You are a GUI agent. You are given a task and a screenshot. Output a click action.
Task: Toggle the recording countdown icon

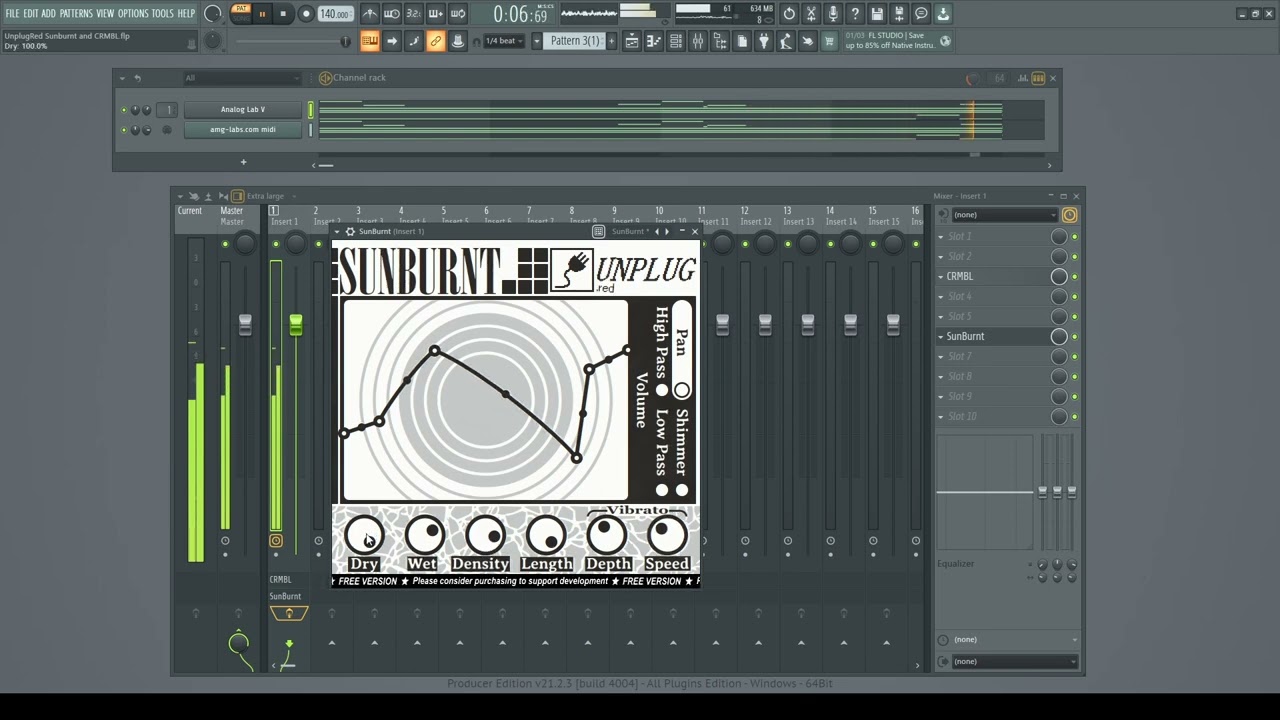(414, 14)
